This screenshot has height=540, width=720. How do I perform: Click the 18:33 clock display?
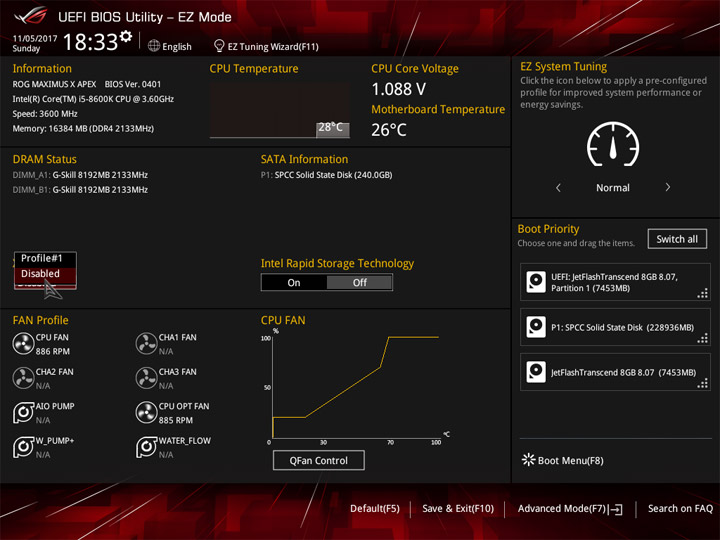[x=90, y=42]
